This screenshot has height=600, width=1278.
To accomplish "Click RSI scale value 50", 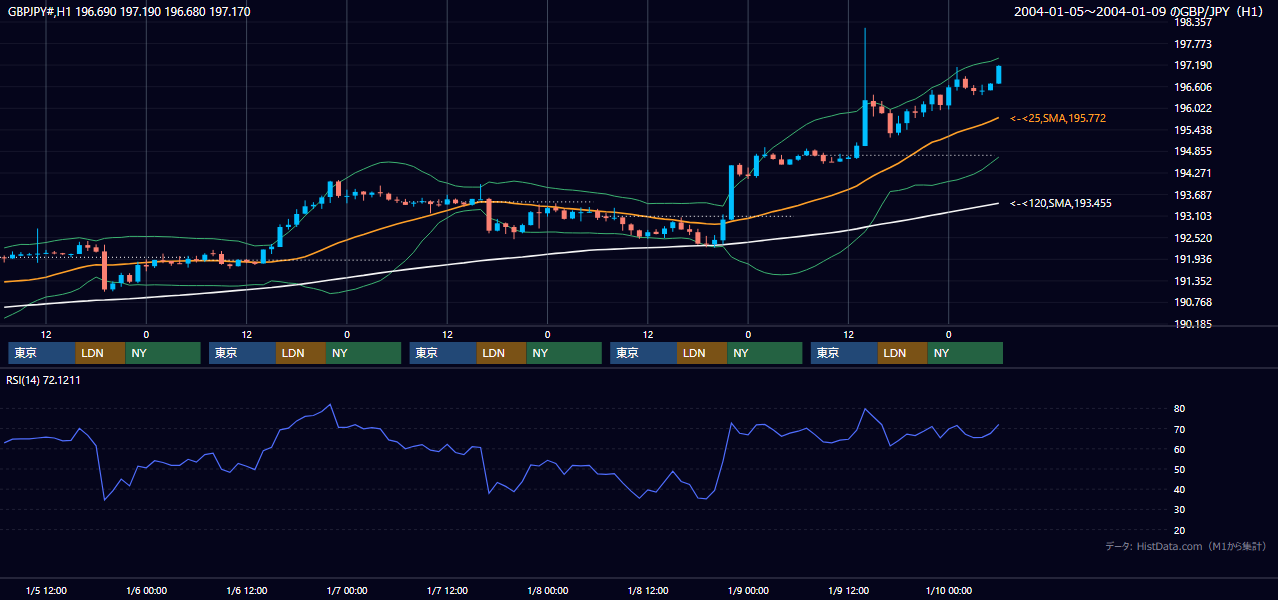I will tap(1179, 469).
